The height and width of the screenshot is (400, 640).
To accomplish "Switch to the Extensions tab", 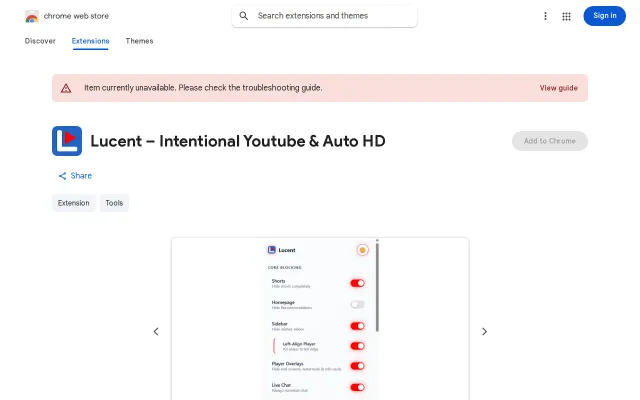I will click(90, 41).
